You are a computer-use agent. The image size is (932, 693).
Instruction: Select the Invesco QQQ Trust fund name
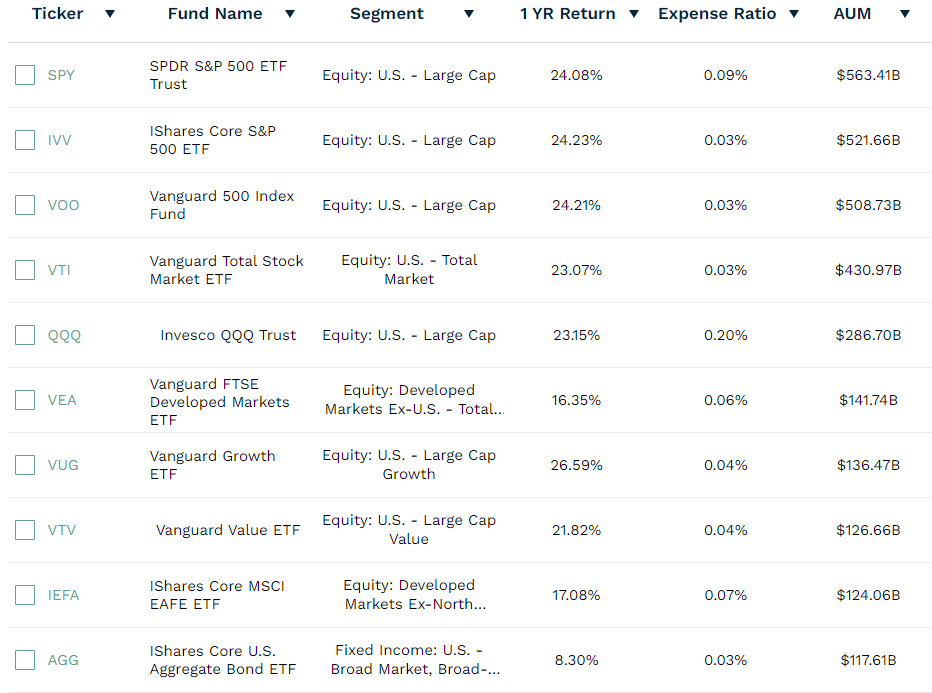[228, 335]
